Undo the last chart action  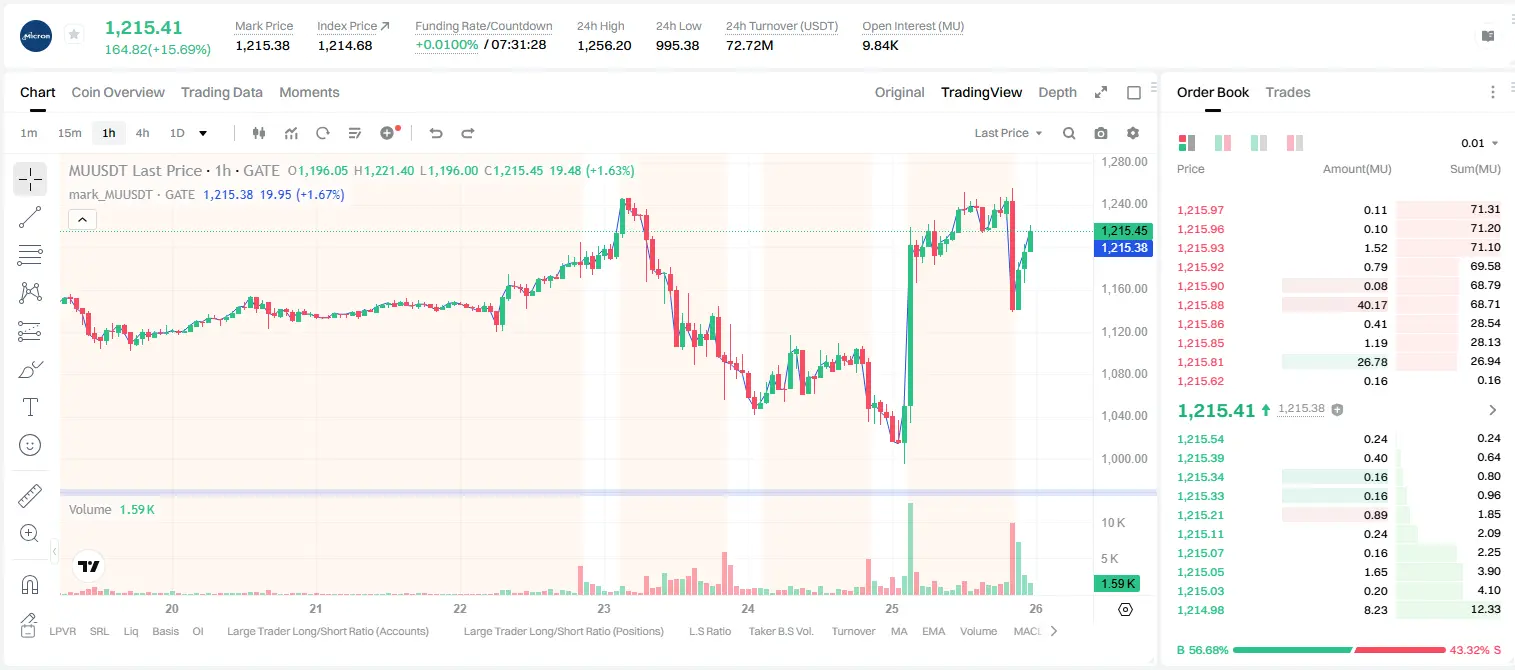435,133
